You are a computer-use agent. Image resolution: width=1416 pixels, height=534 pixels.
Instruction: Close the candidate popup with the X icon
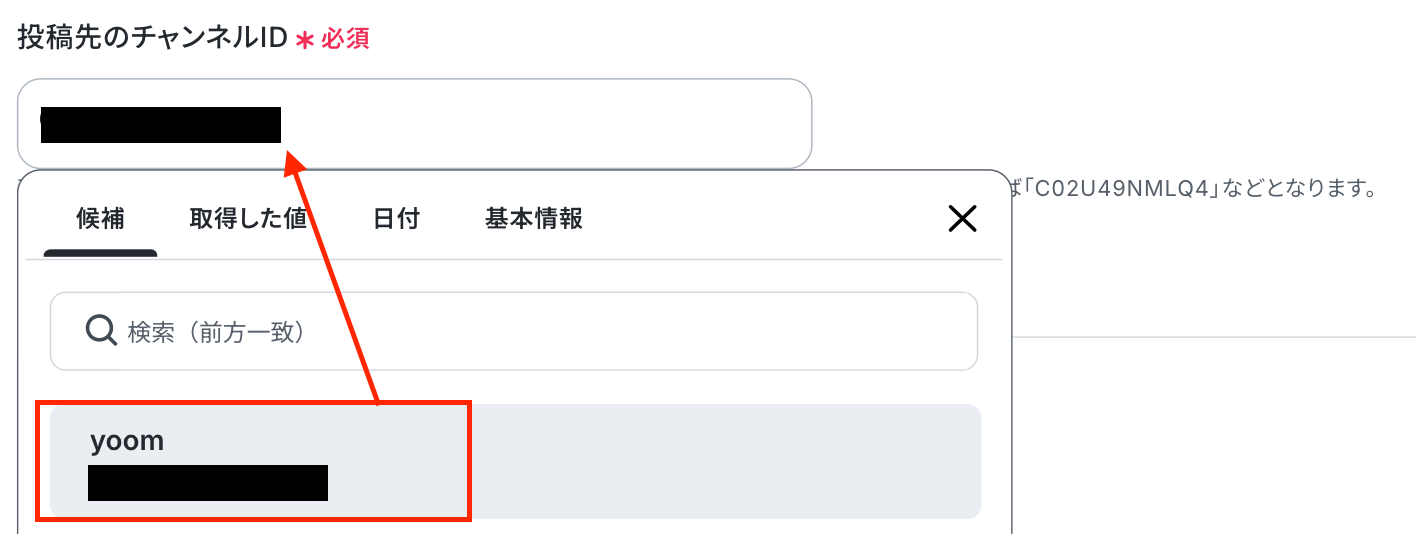pos(962,219)
